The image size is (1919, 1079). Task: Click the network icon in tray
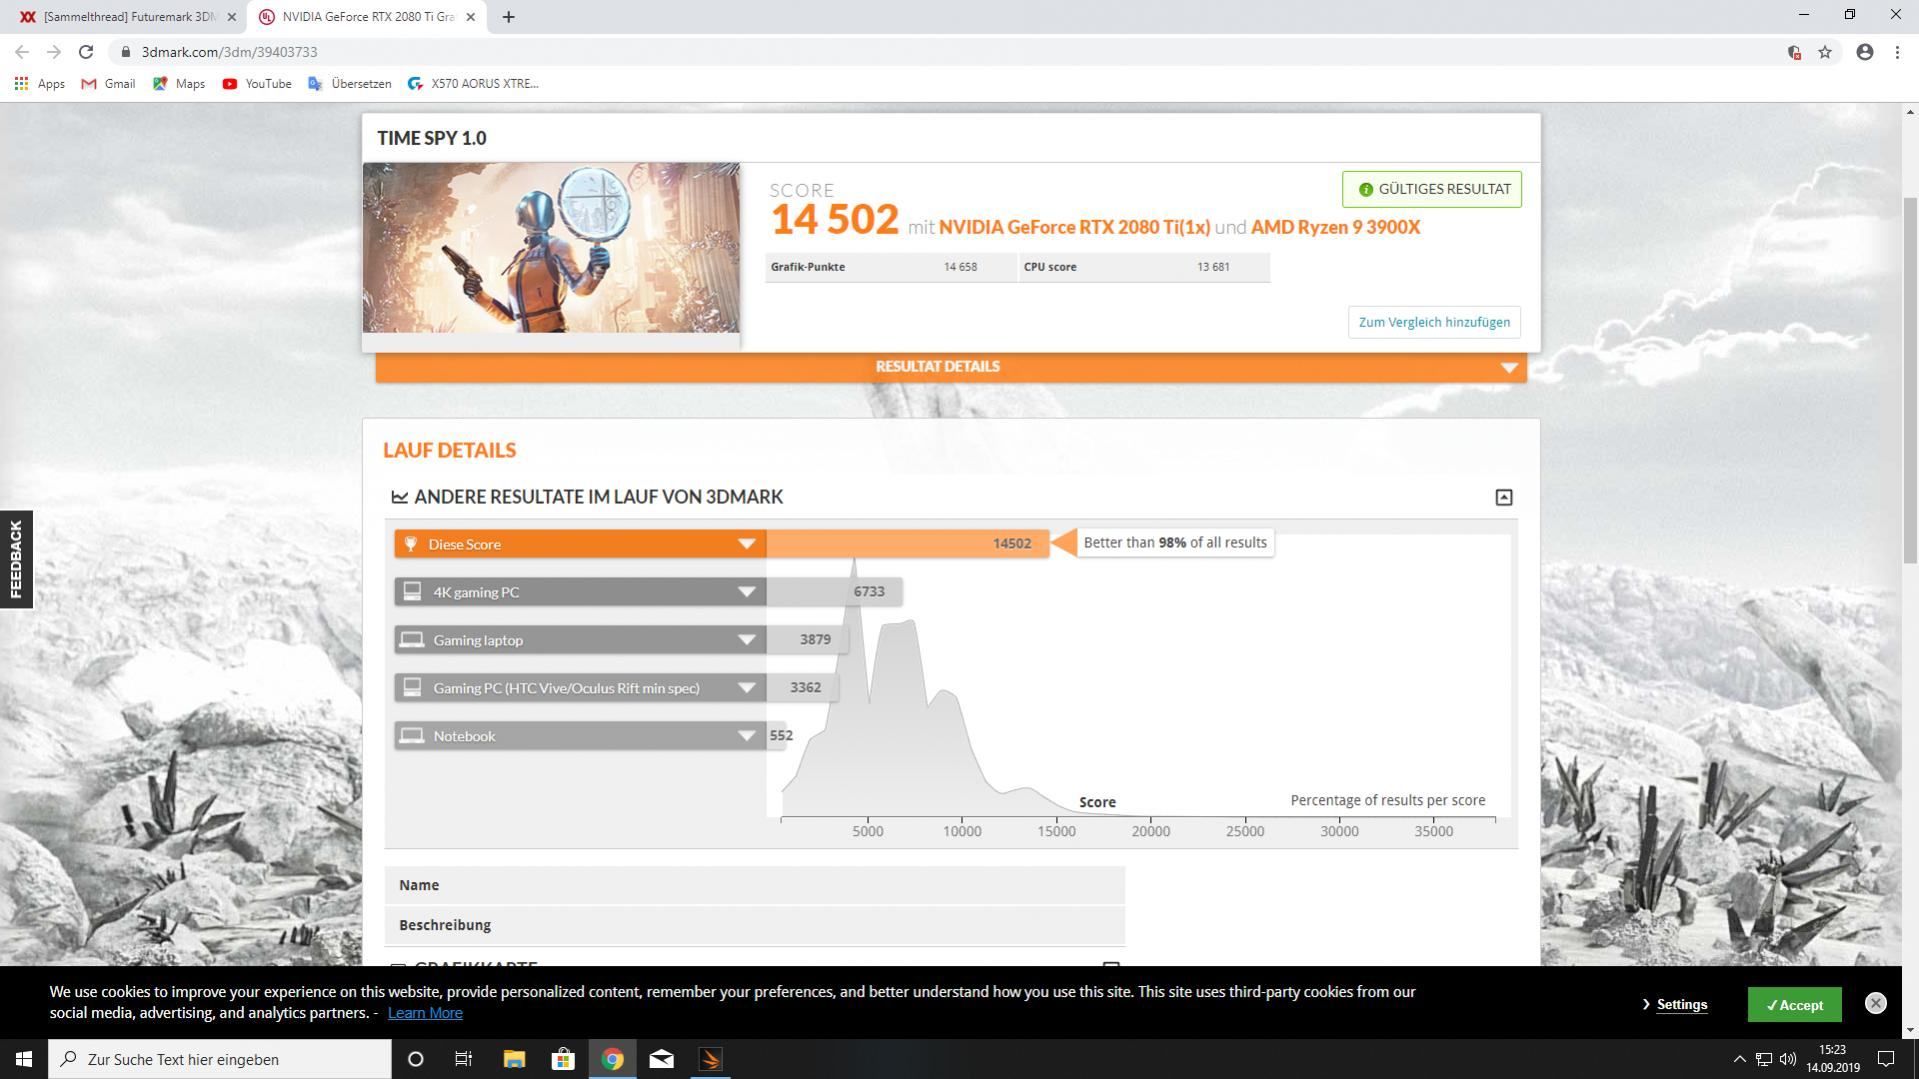pyautogui.click(x=1764, y=1059)
